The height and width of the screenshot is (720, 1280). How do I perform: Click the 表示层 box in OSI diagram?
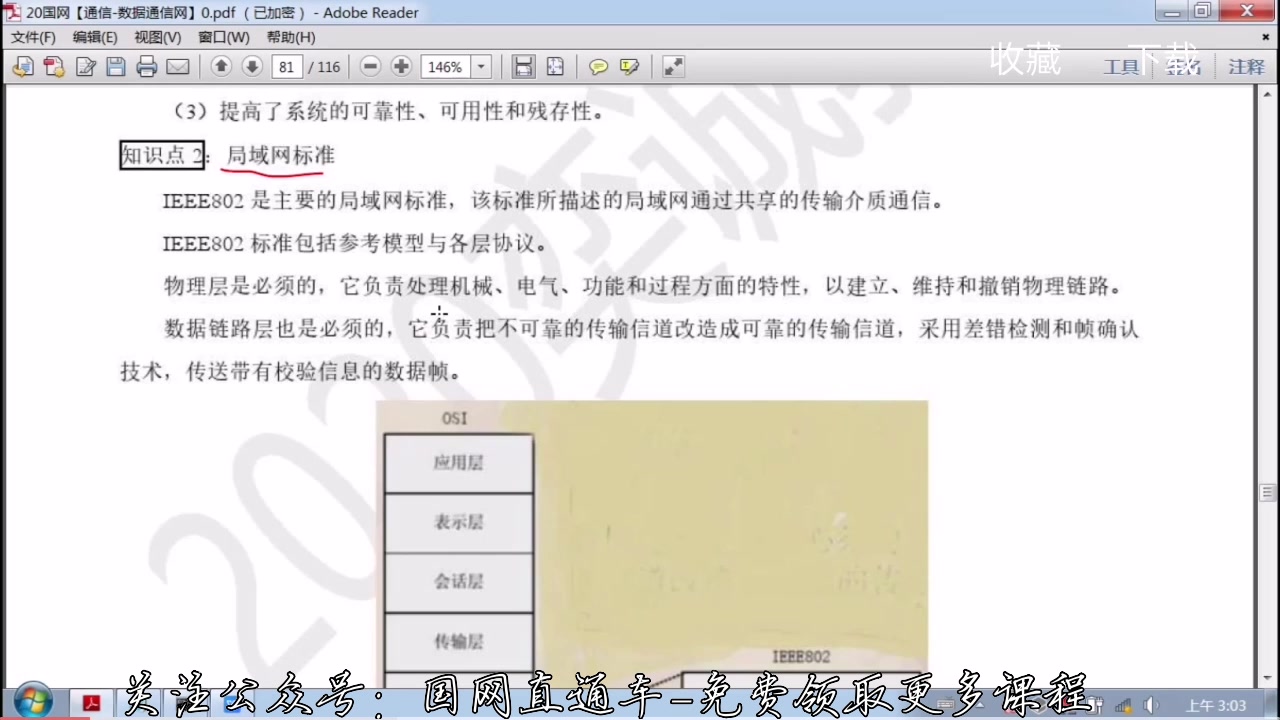pos(459,522)
